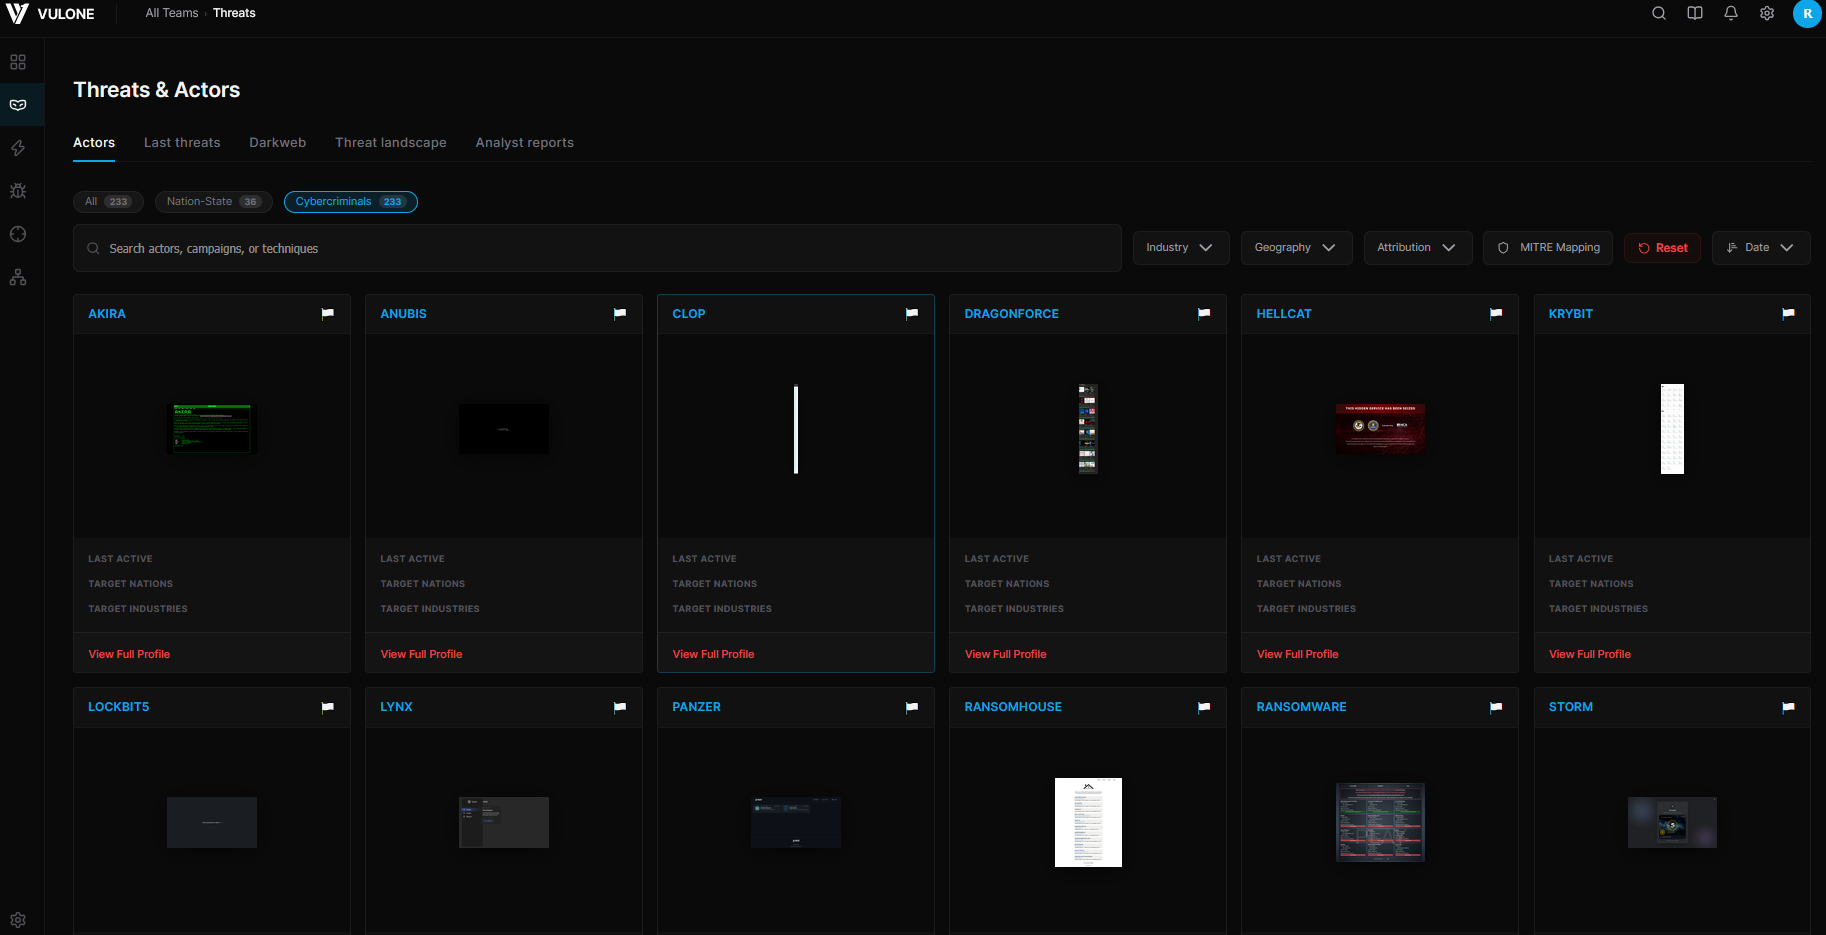Screen dimensions: 1826x935
Task: Open the STORM actor title
Action: pos(1571,707)
